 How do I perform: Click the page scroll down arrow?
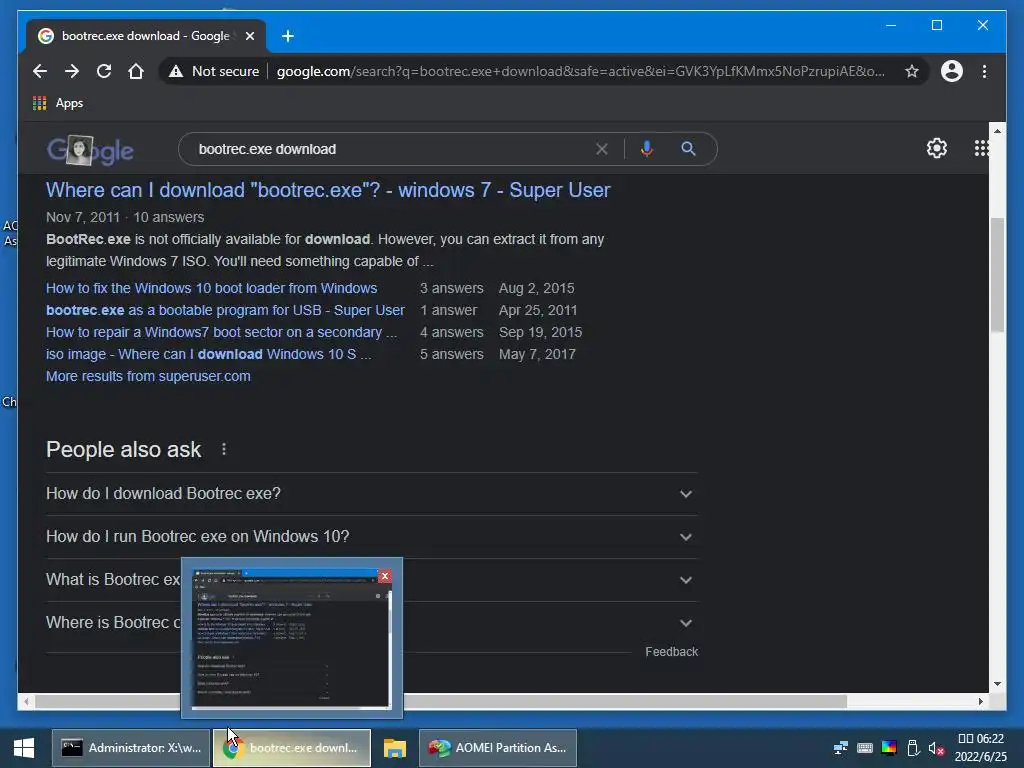click(x=997, y=684)
